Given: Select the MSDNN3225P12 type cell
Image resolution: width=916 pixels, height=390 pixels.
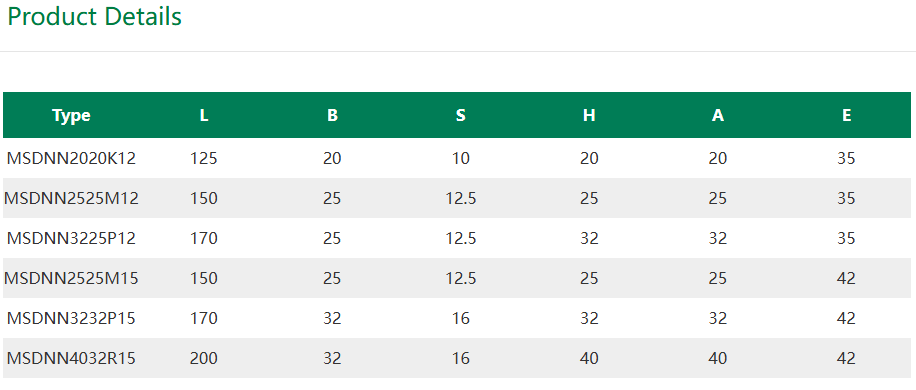Looking at the screenshot, I should pos(71,238).
